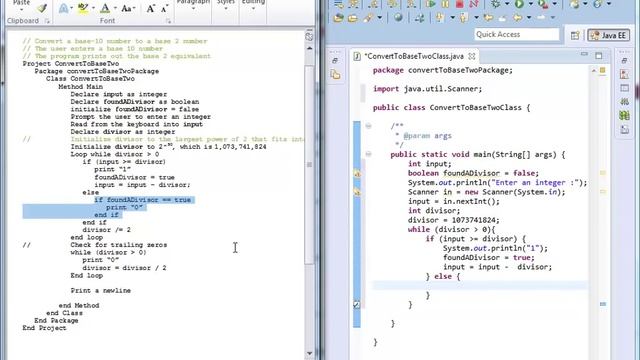Apply Text Effects in Word's Font group

coord(63,8)
